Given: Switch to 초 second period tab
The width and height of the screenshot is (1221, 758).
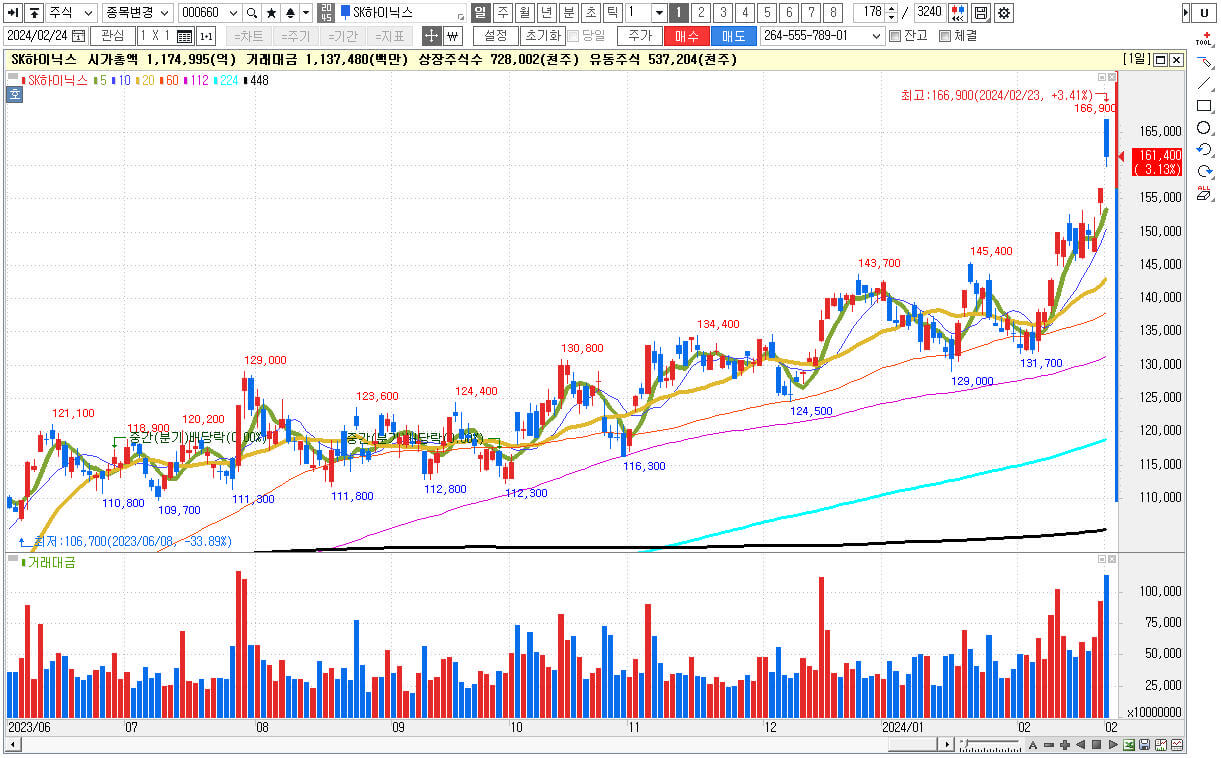Looking at the screenshot, I should pos(591,13).
